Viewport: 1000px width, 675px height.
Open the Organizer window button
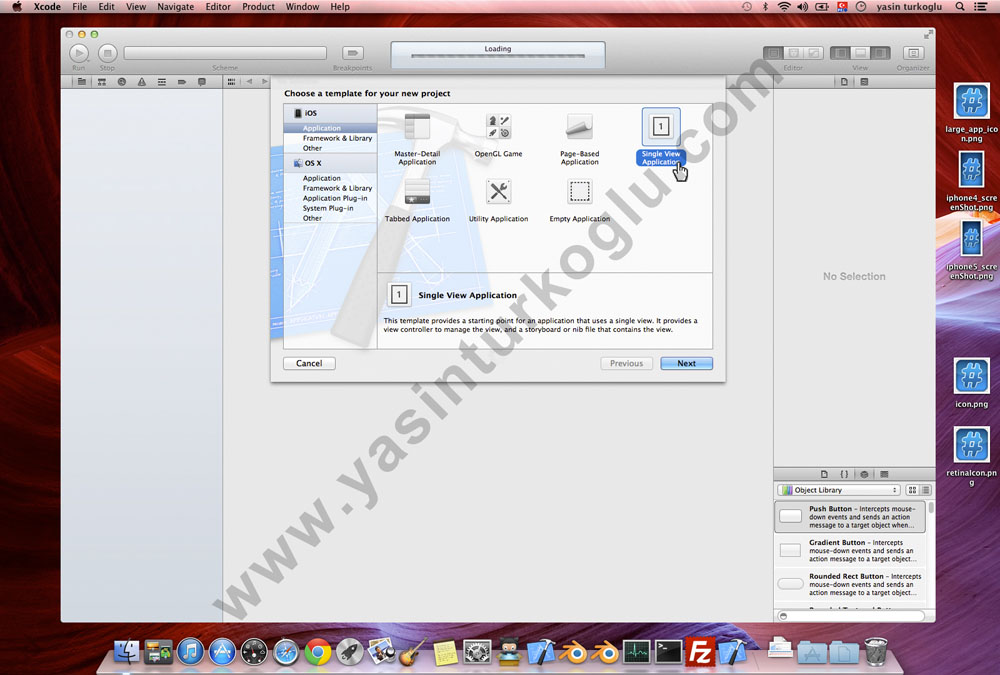coord(913,53)
